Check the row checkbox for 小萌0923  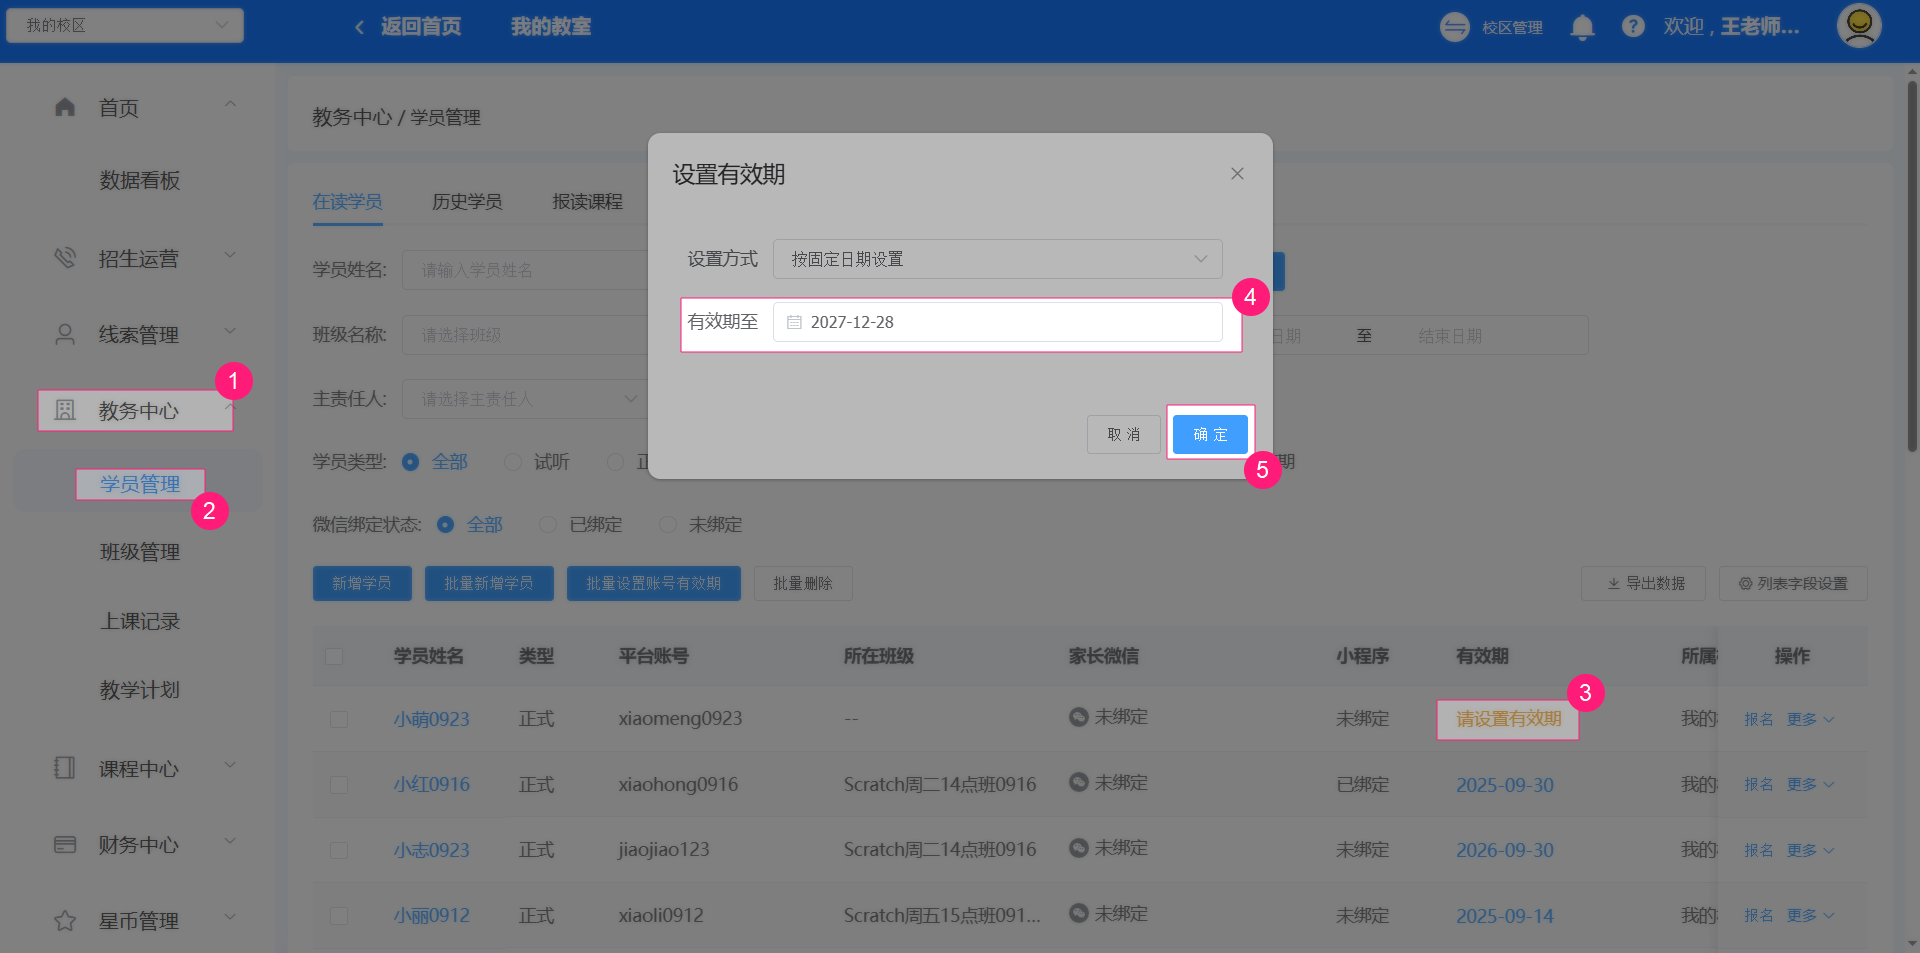coord(339,718)
